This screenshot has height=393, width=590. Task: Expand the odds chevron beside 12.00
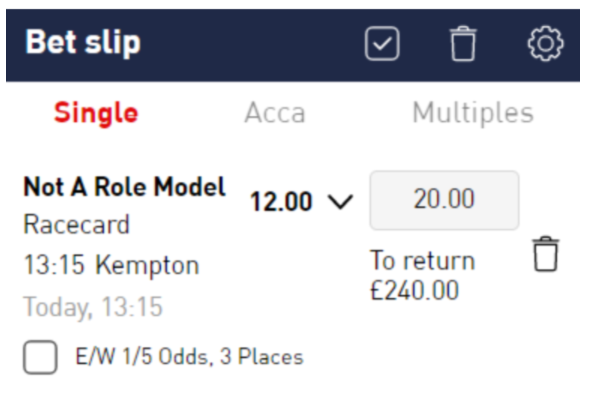(341, 201)
